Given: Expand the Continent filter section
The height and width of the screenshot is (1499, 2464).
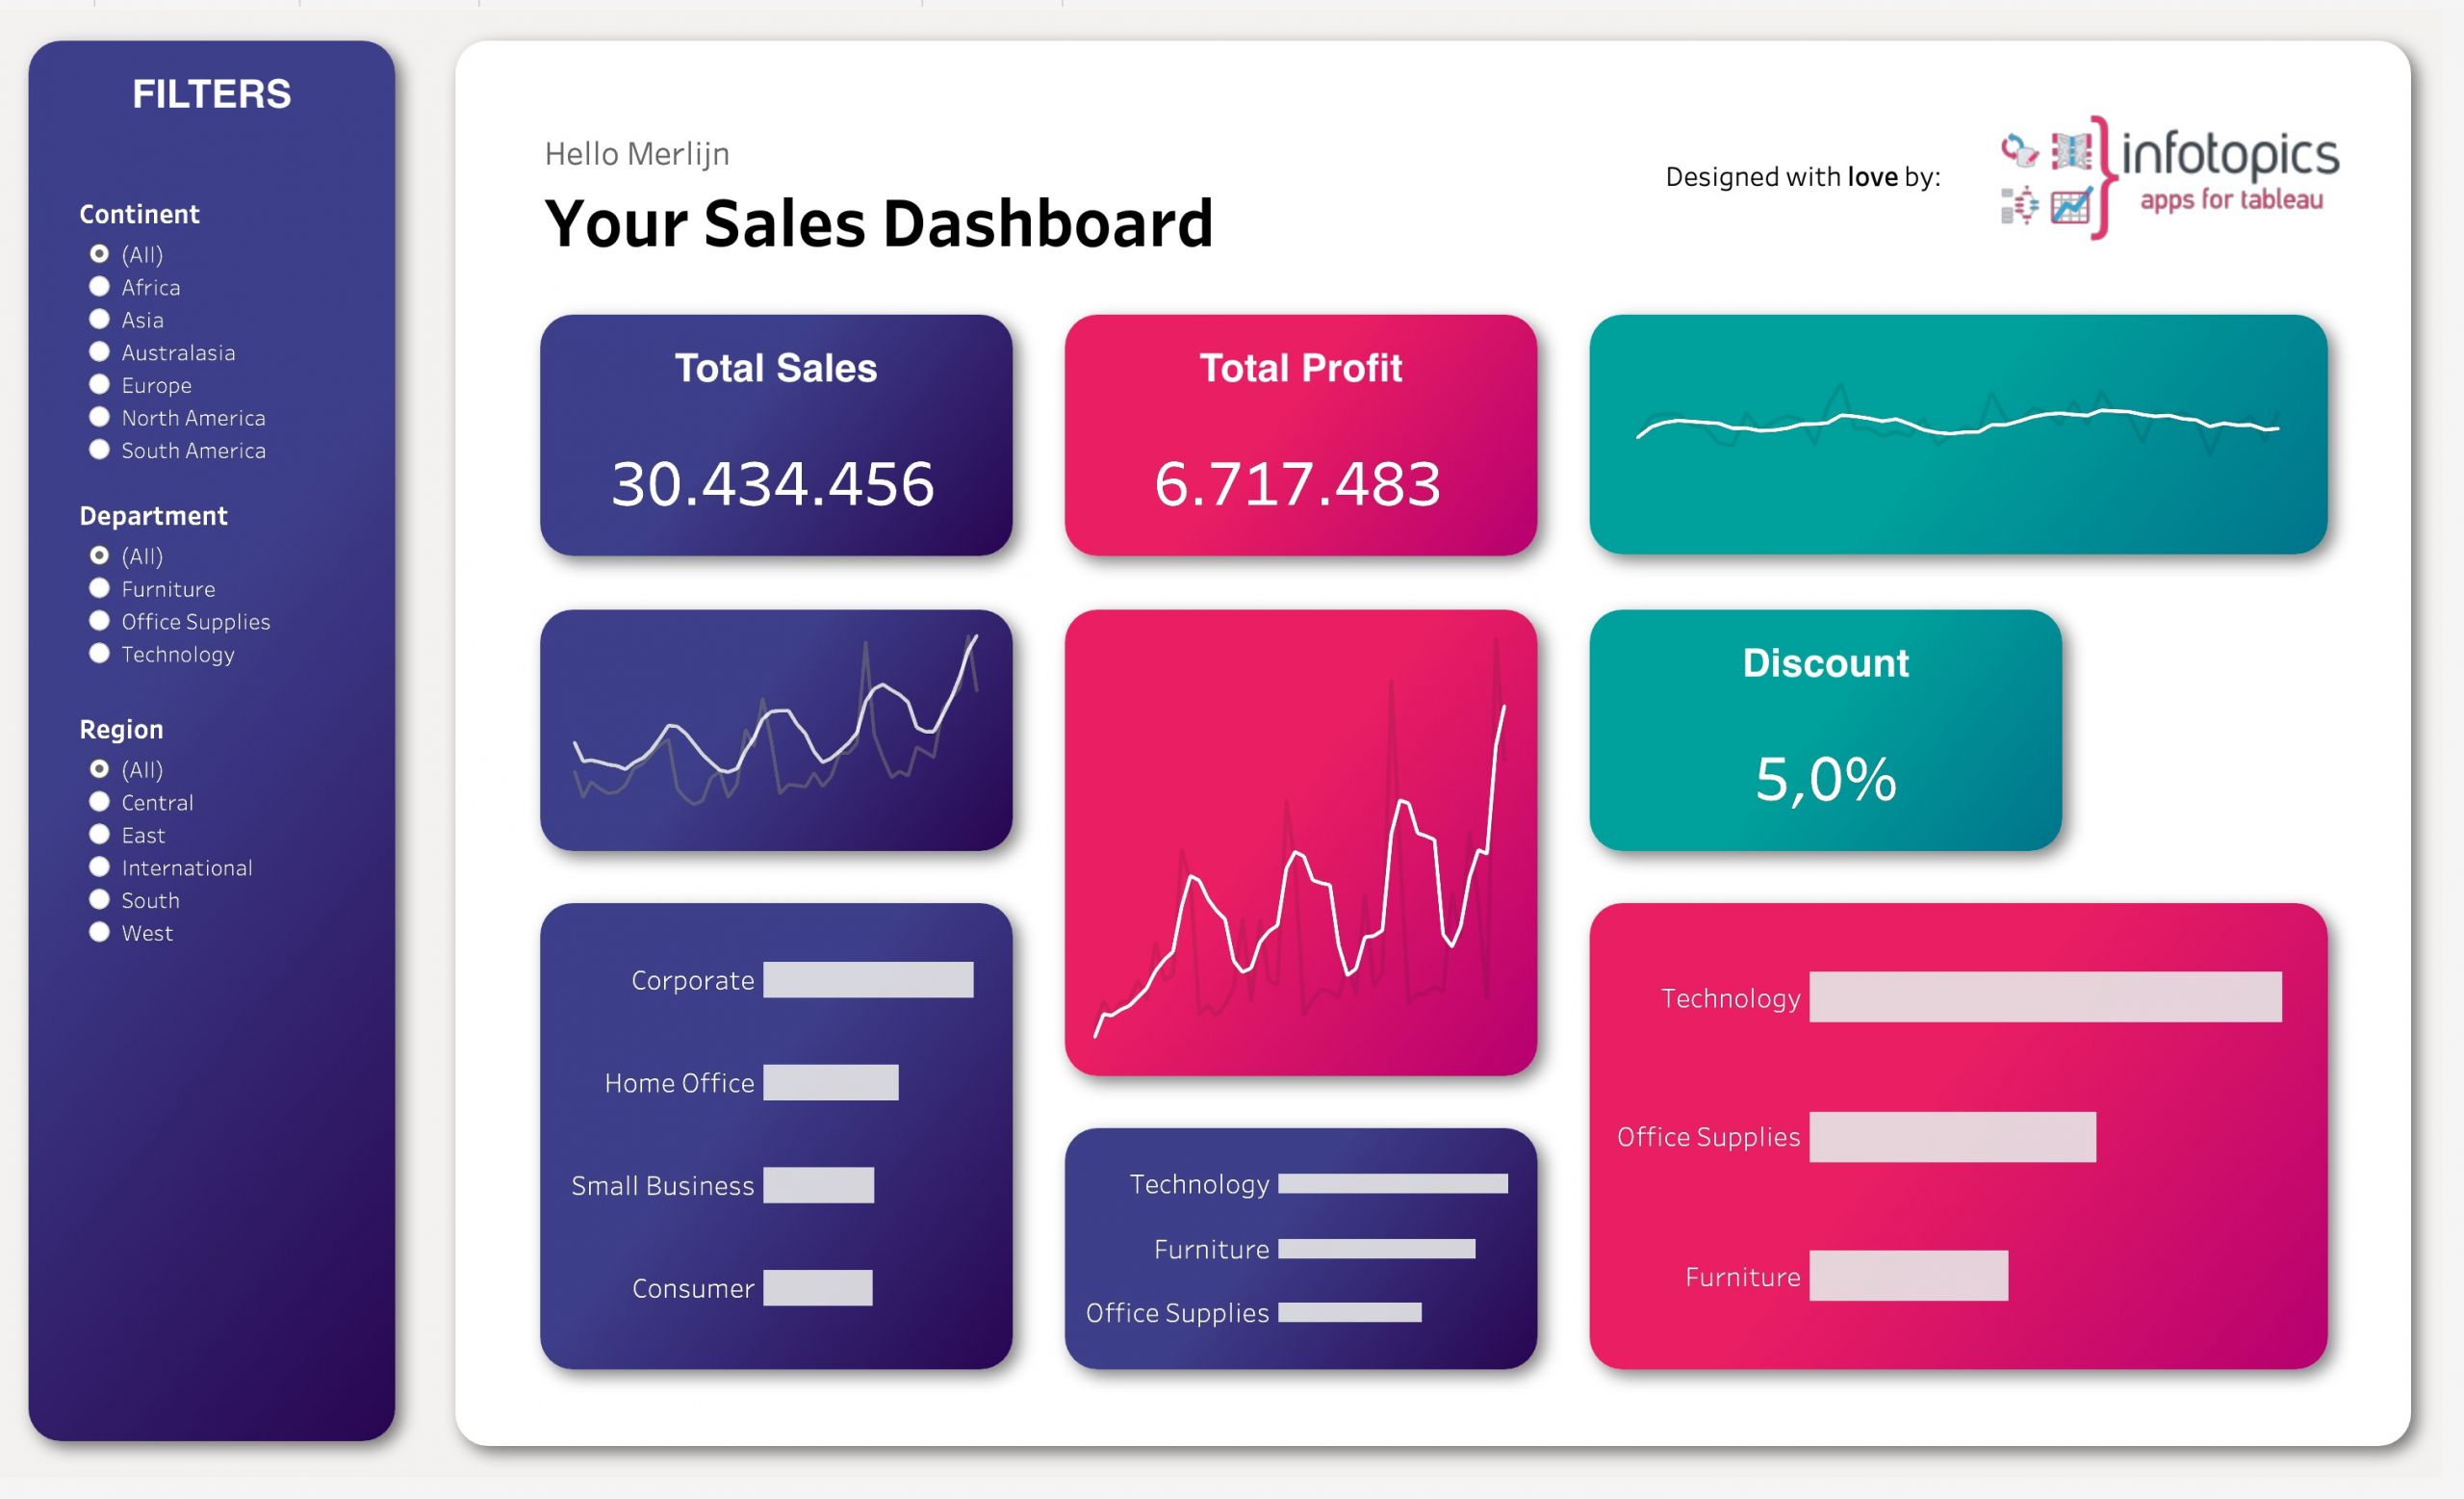Looking at the screenshot, I should [138, 215].
